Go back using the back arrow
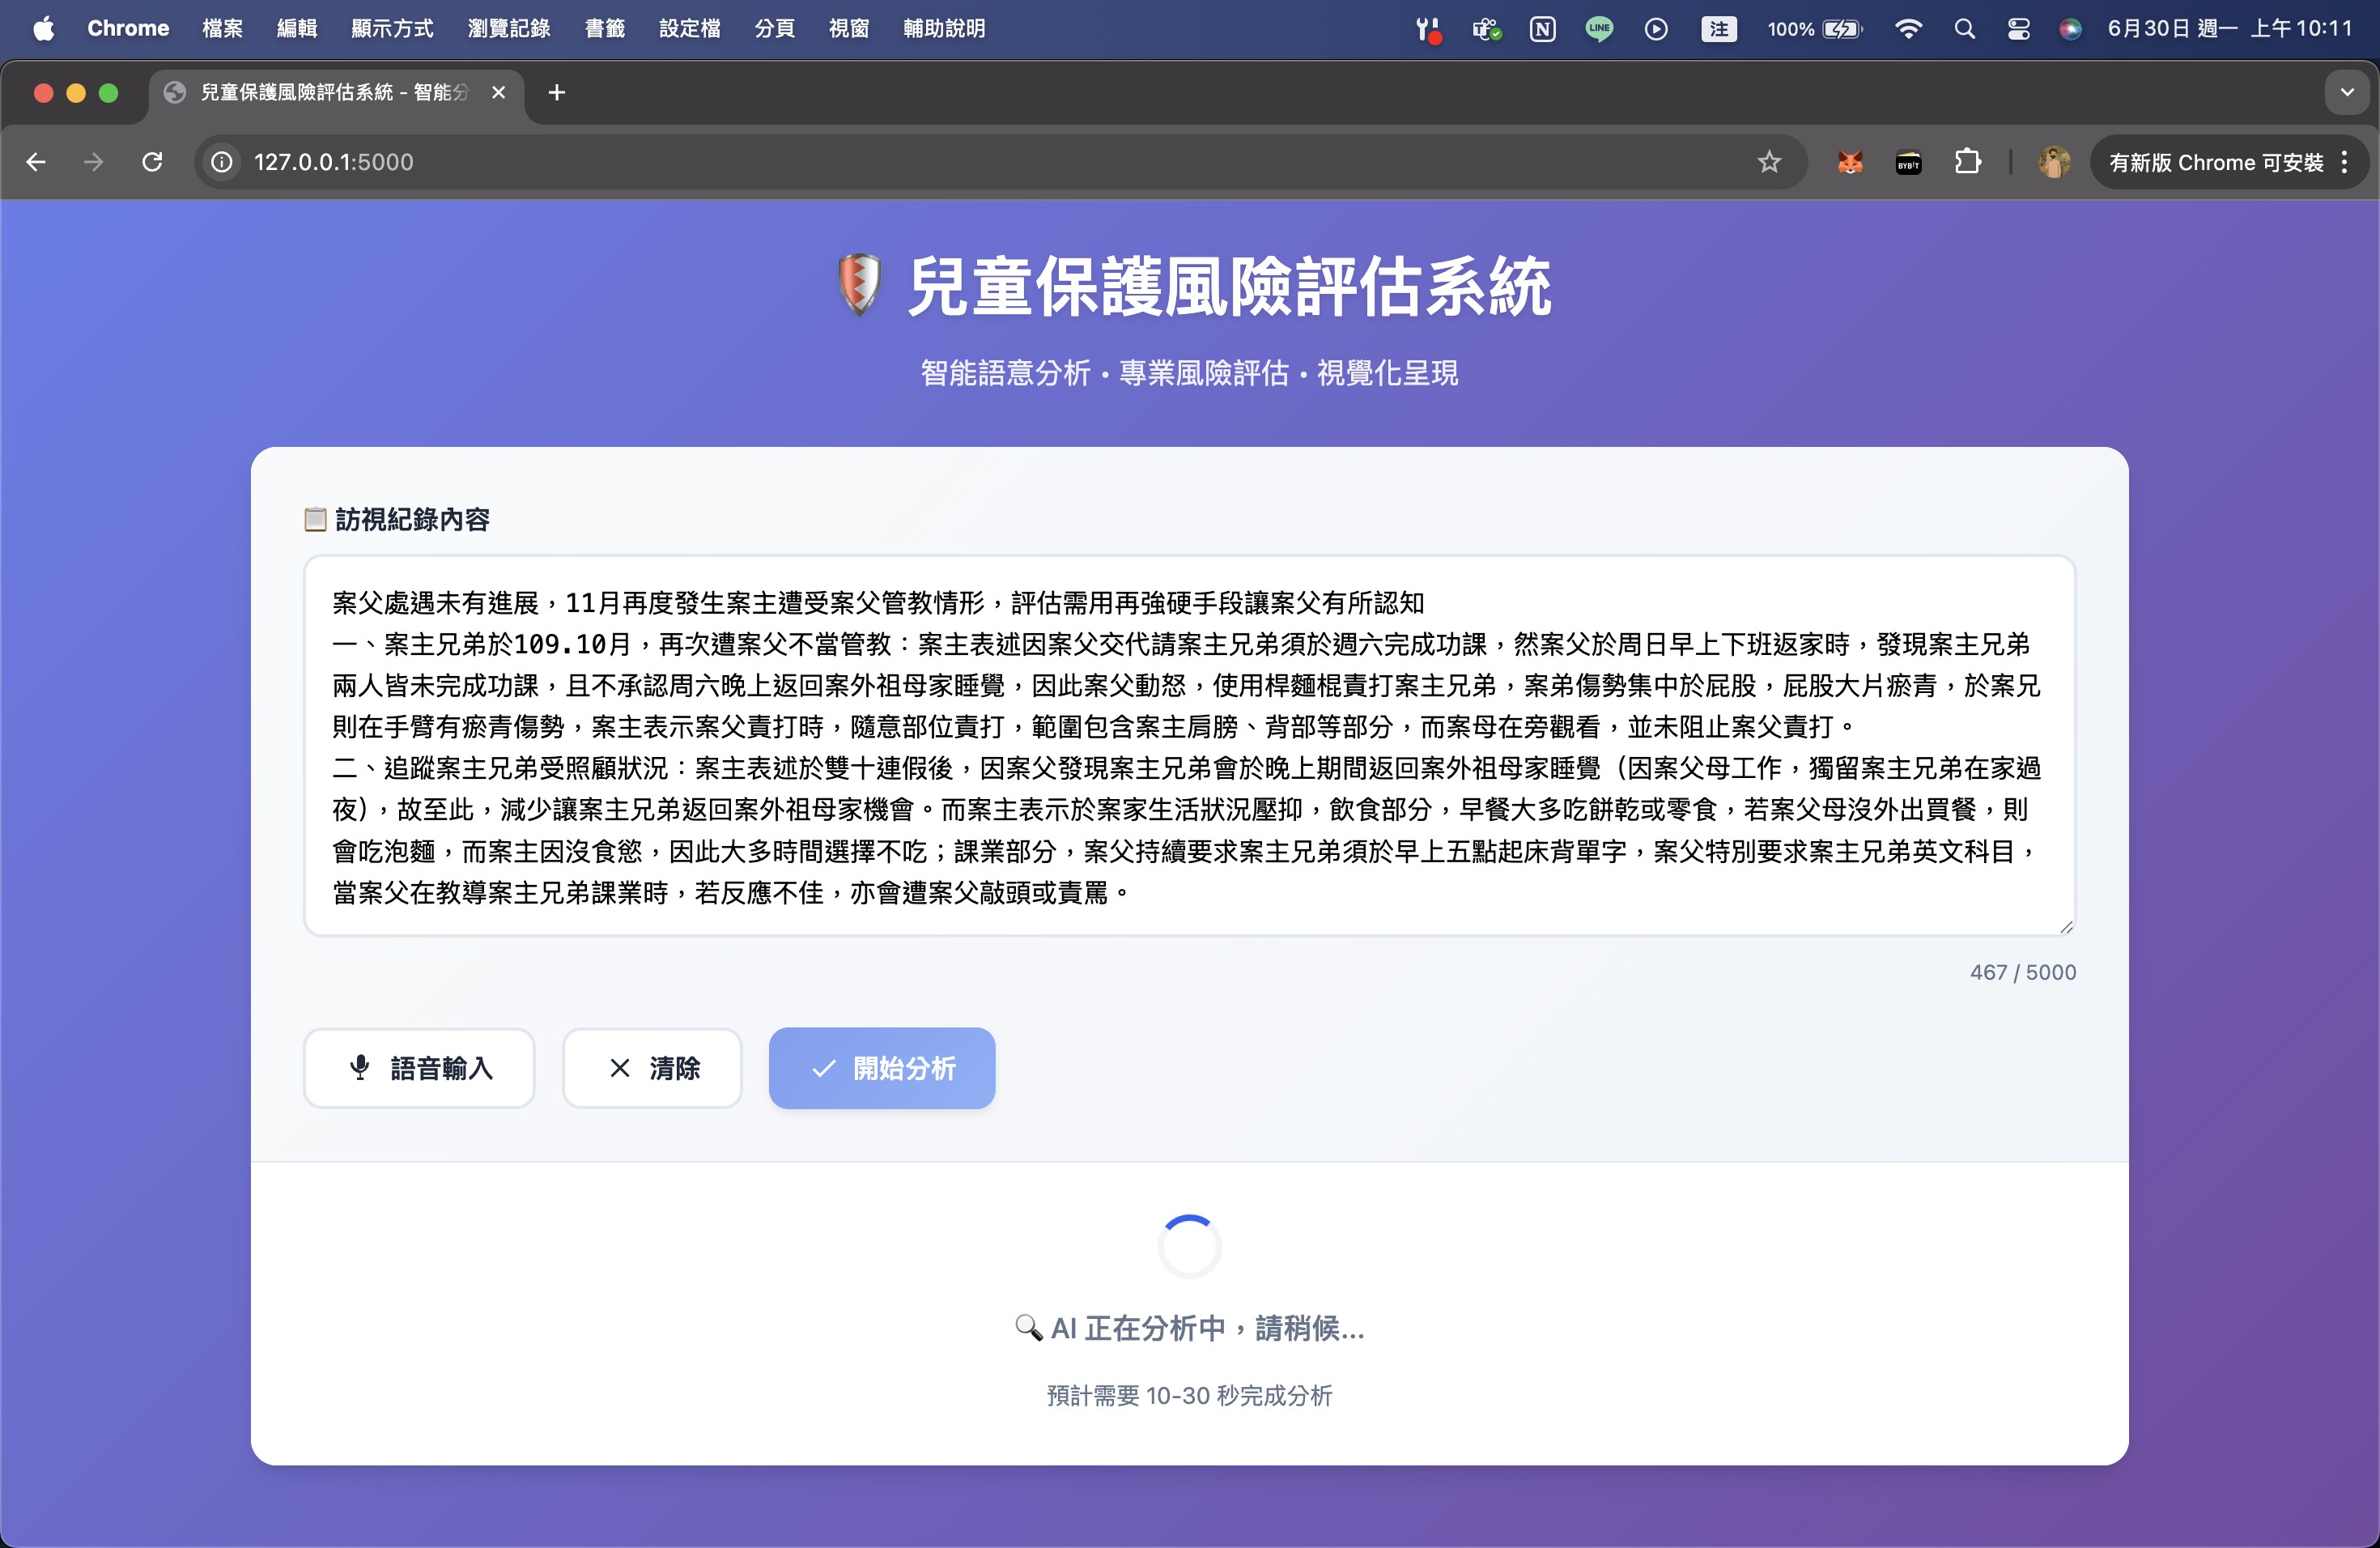This screenshot has height=1548, width=2380. [x=36, y=162]
